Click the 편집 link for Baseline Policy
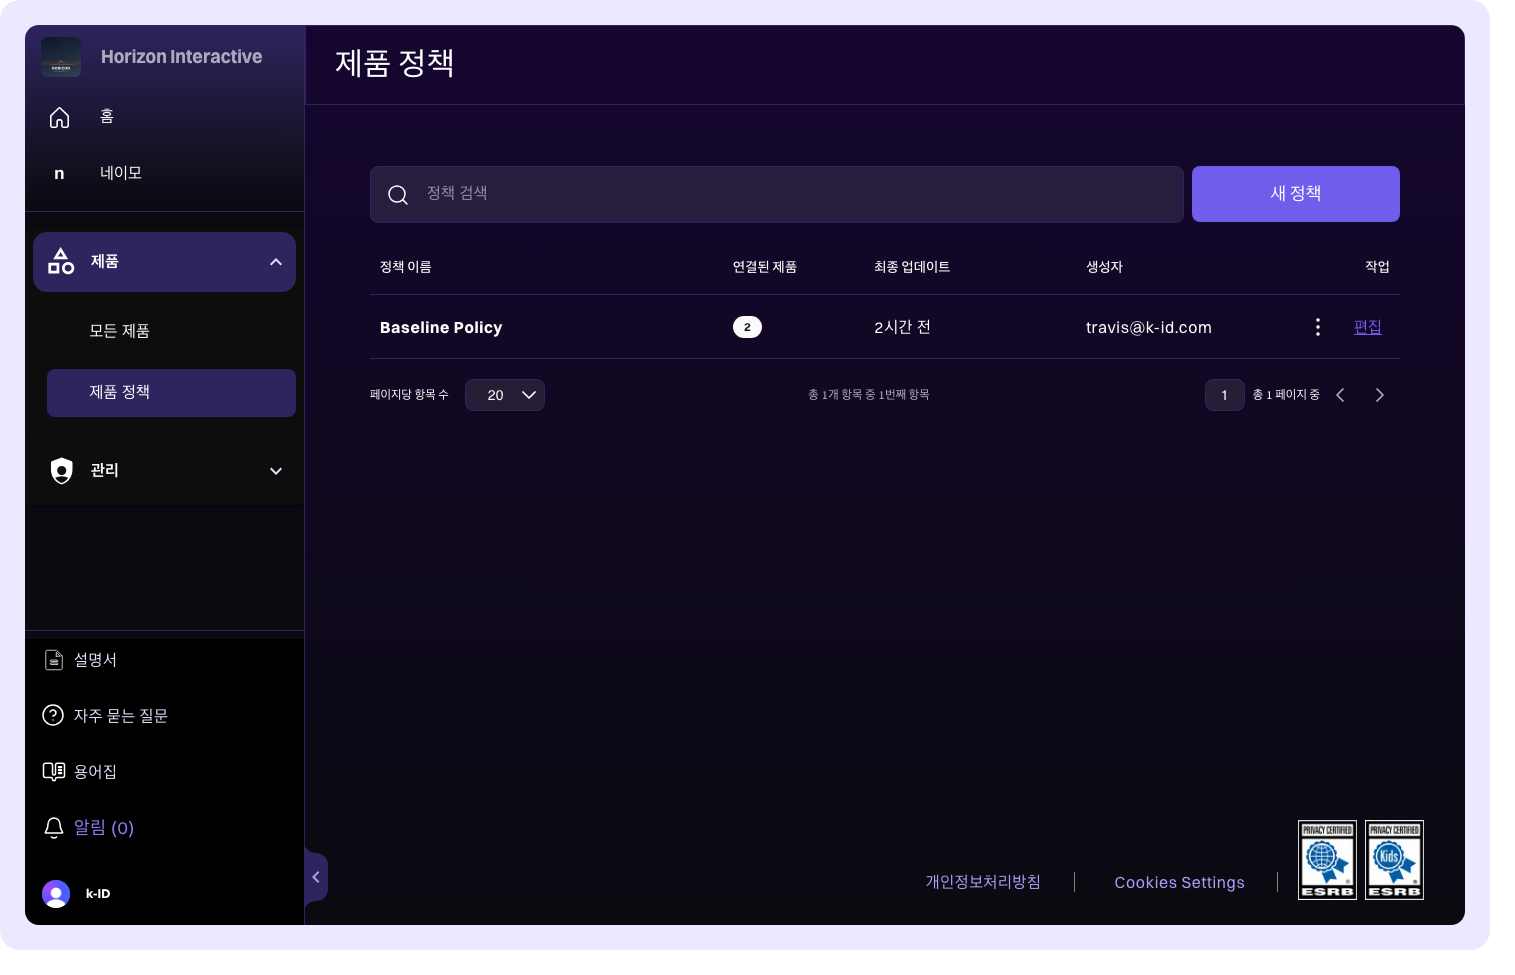The image size is (1515, 975). pos(1367,327)
